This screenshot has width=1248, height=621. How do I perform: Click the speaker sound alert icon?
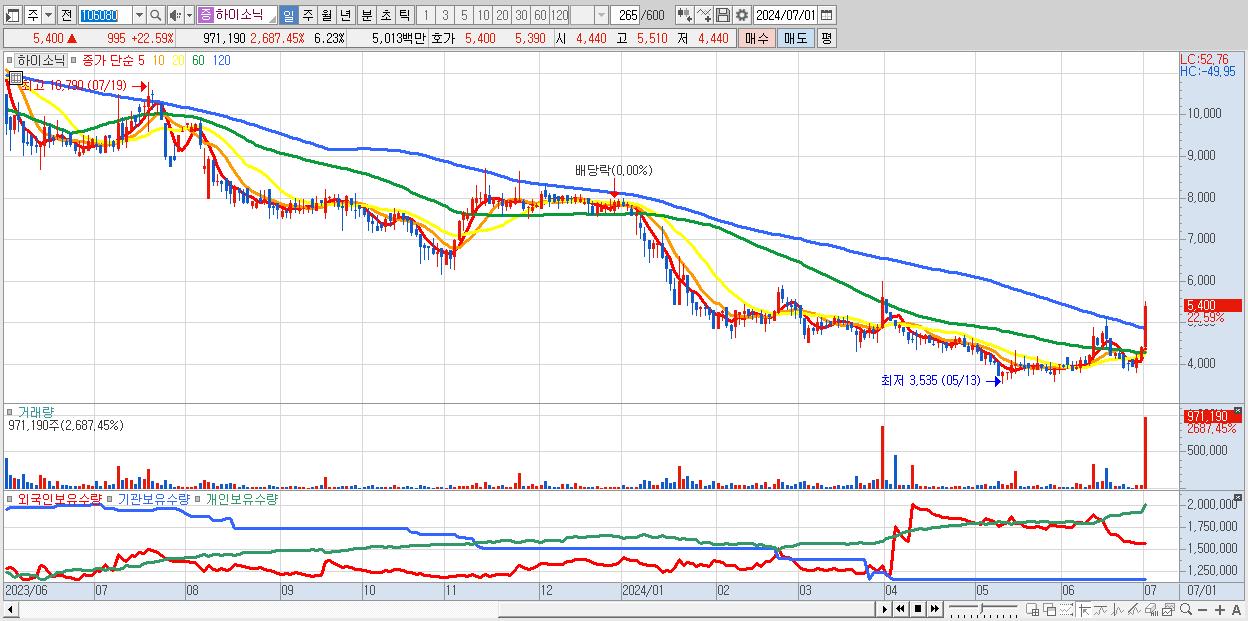click(x=175, y=15)
